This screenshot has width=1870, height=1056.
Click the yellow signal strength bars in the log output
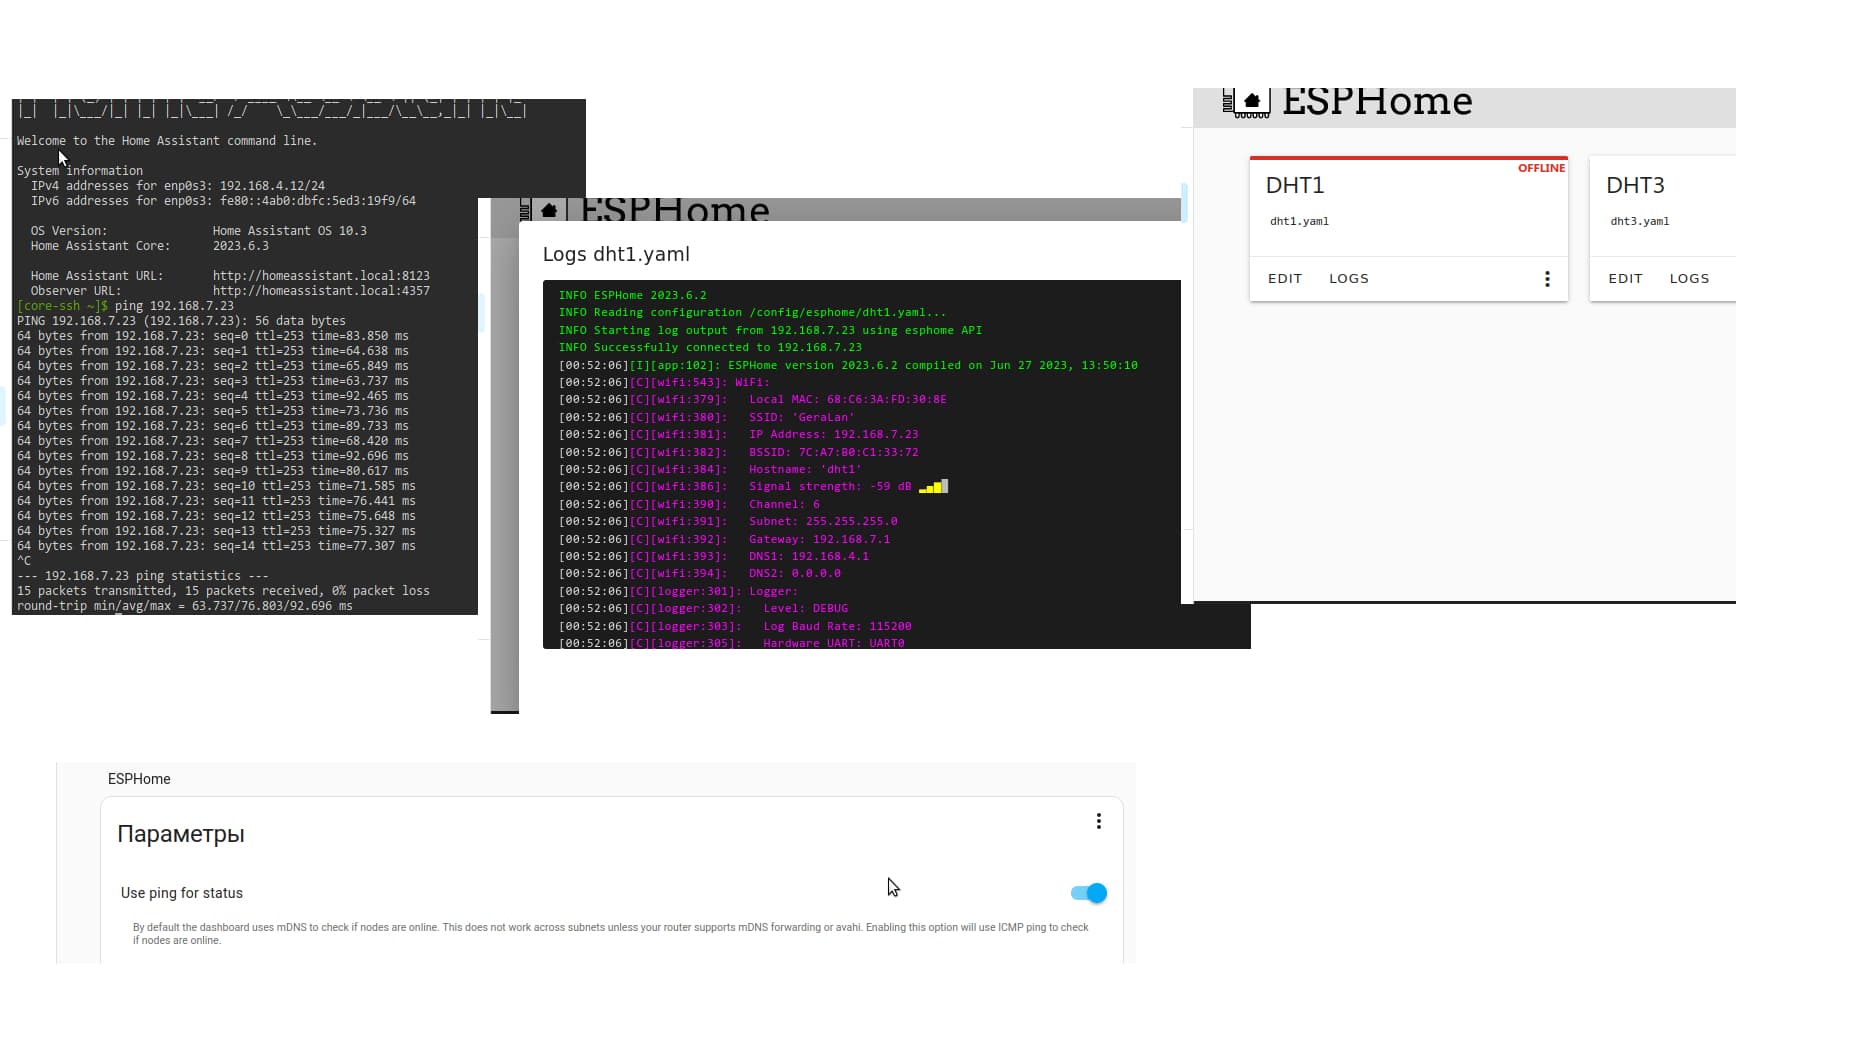[932, 487]
